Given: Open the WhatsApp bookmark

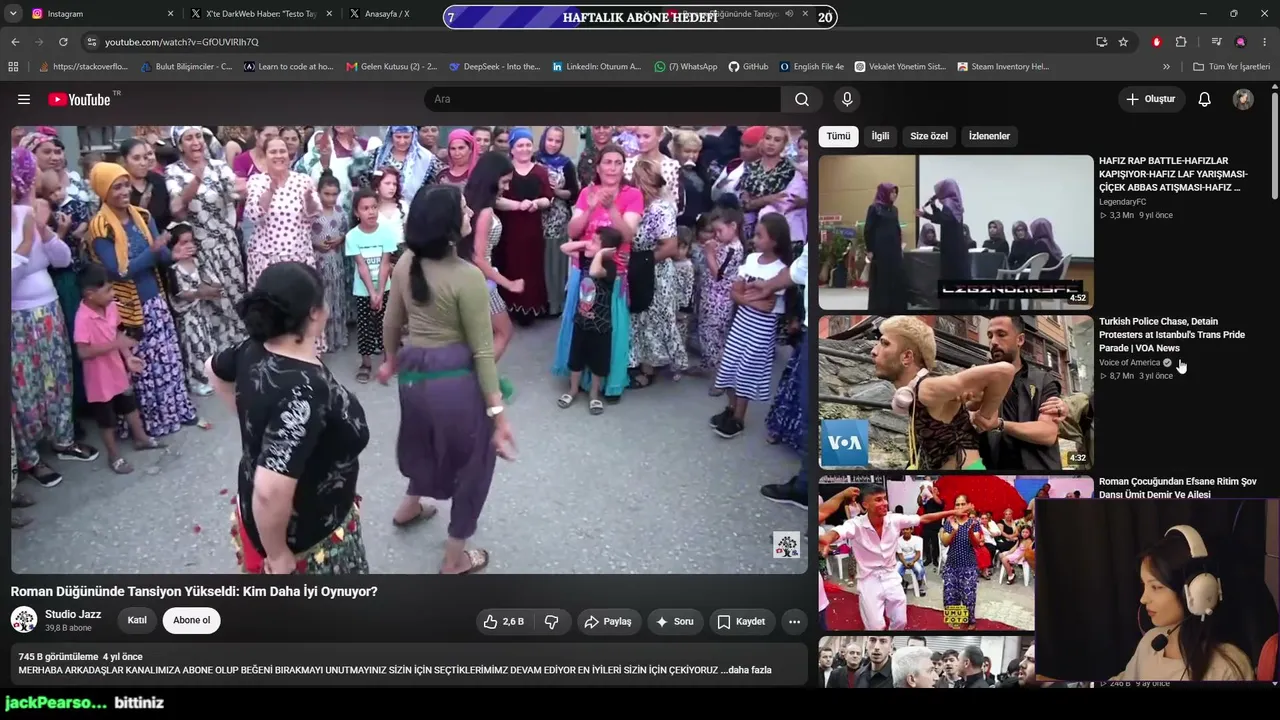Looking at the screenshot, I should tap(686, 67).
